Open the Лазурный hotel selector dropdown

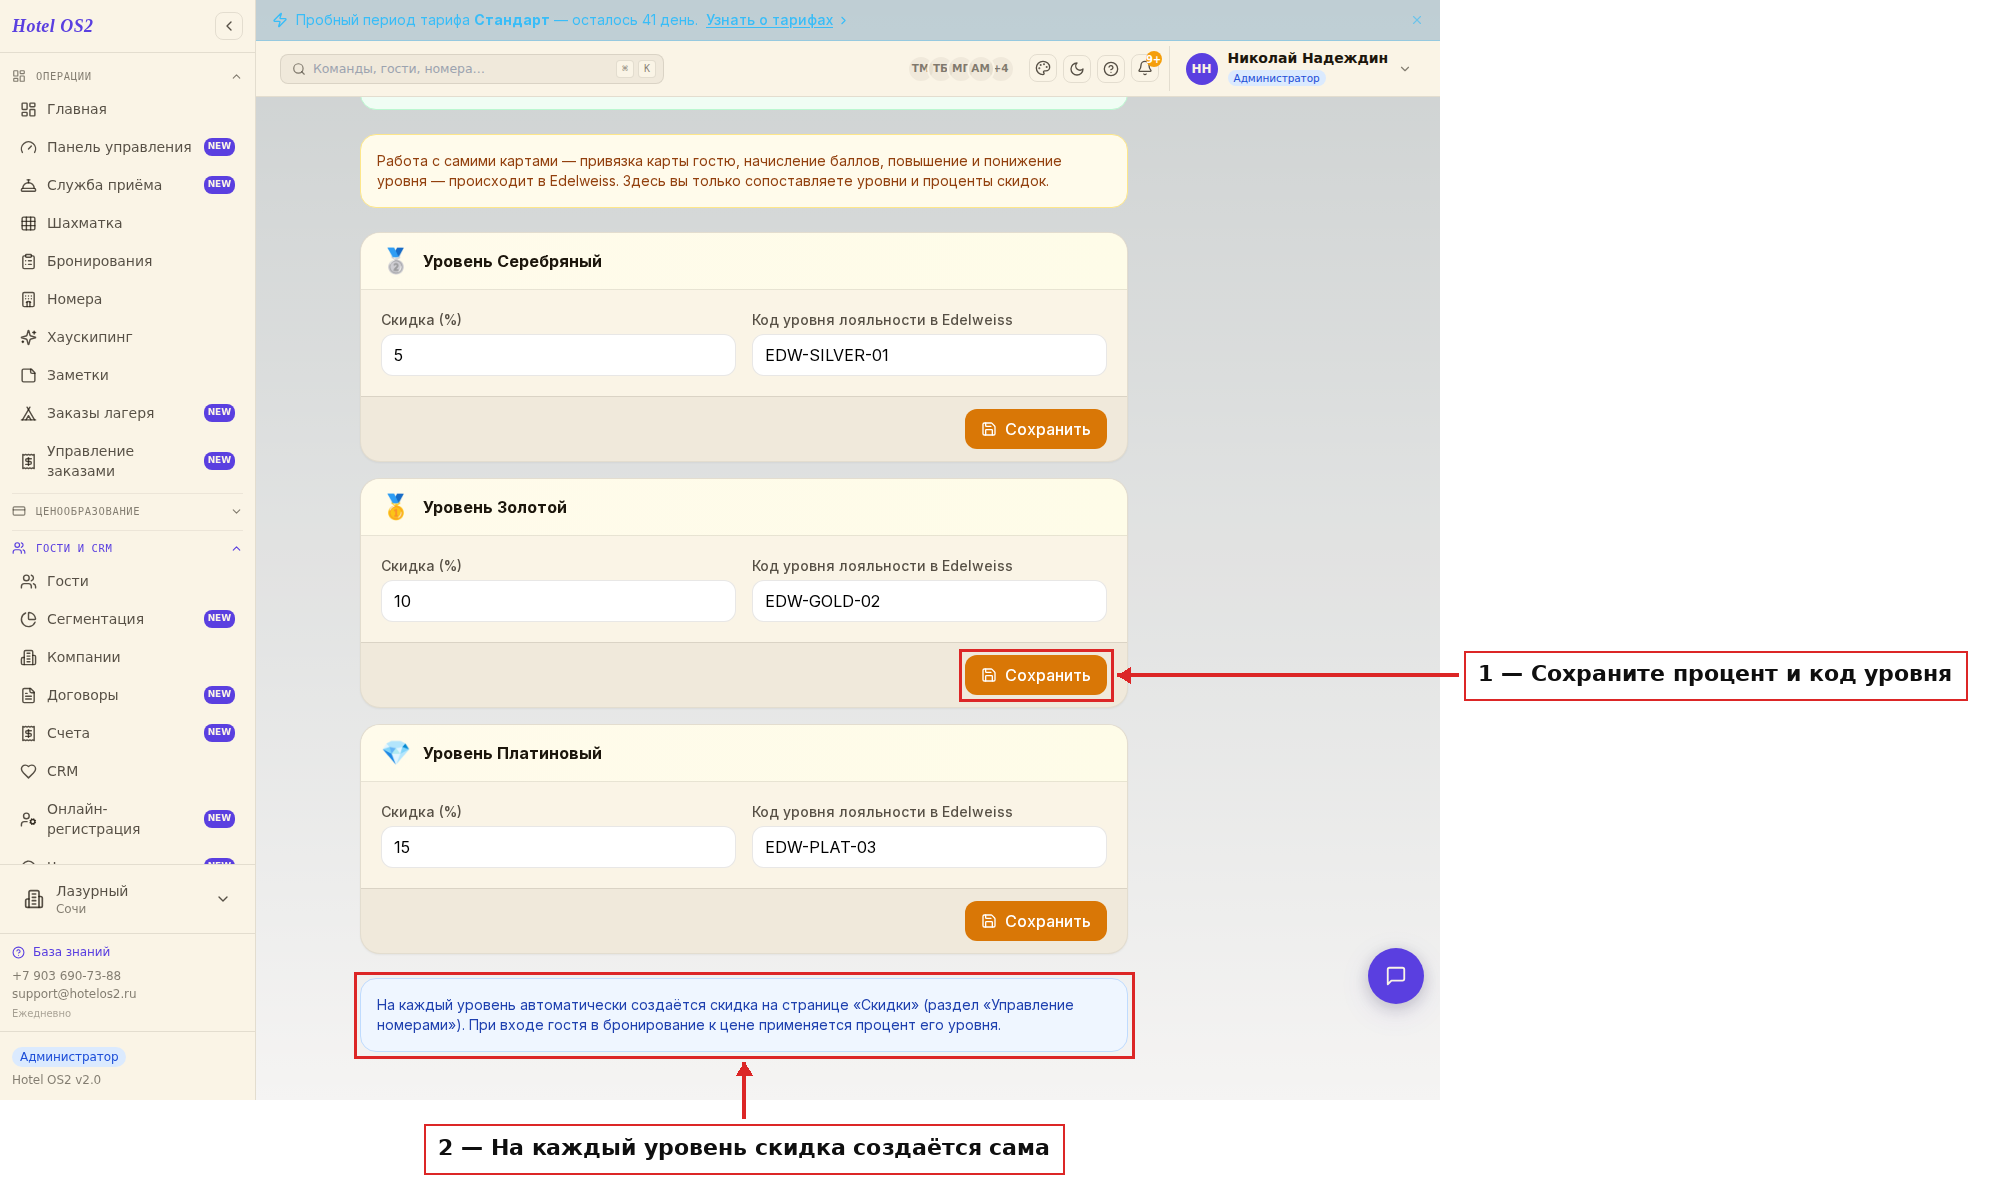[x=127, y=899]
